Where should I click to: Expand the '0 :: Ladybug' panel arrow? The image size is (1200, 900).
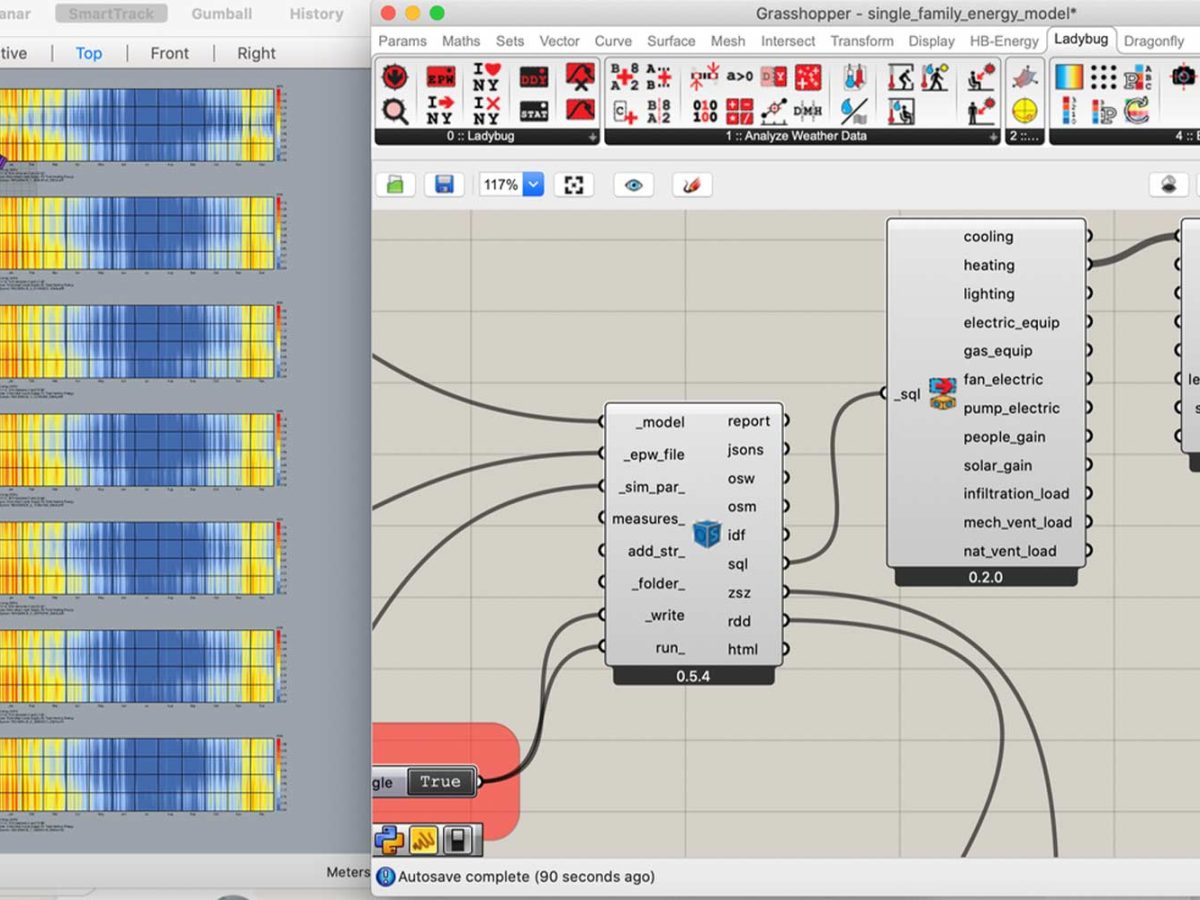[x=592, y=136]
